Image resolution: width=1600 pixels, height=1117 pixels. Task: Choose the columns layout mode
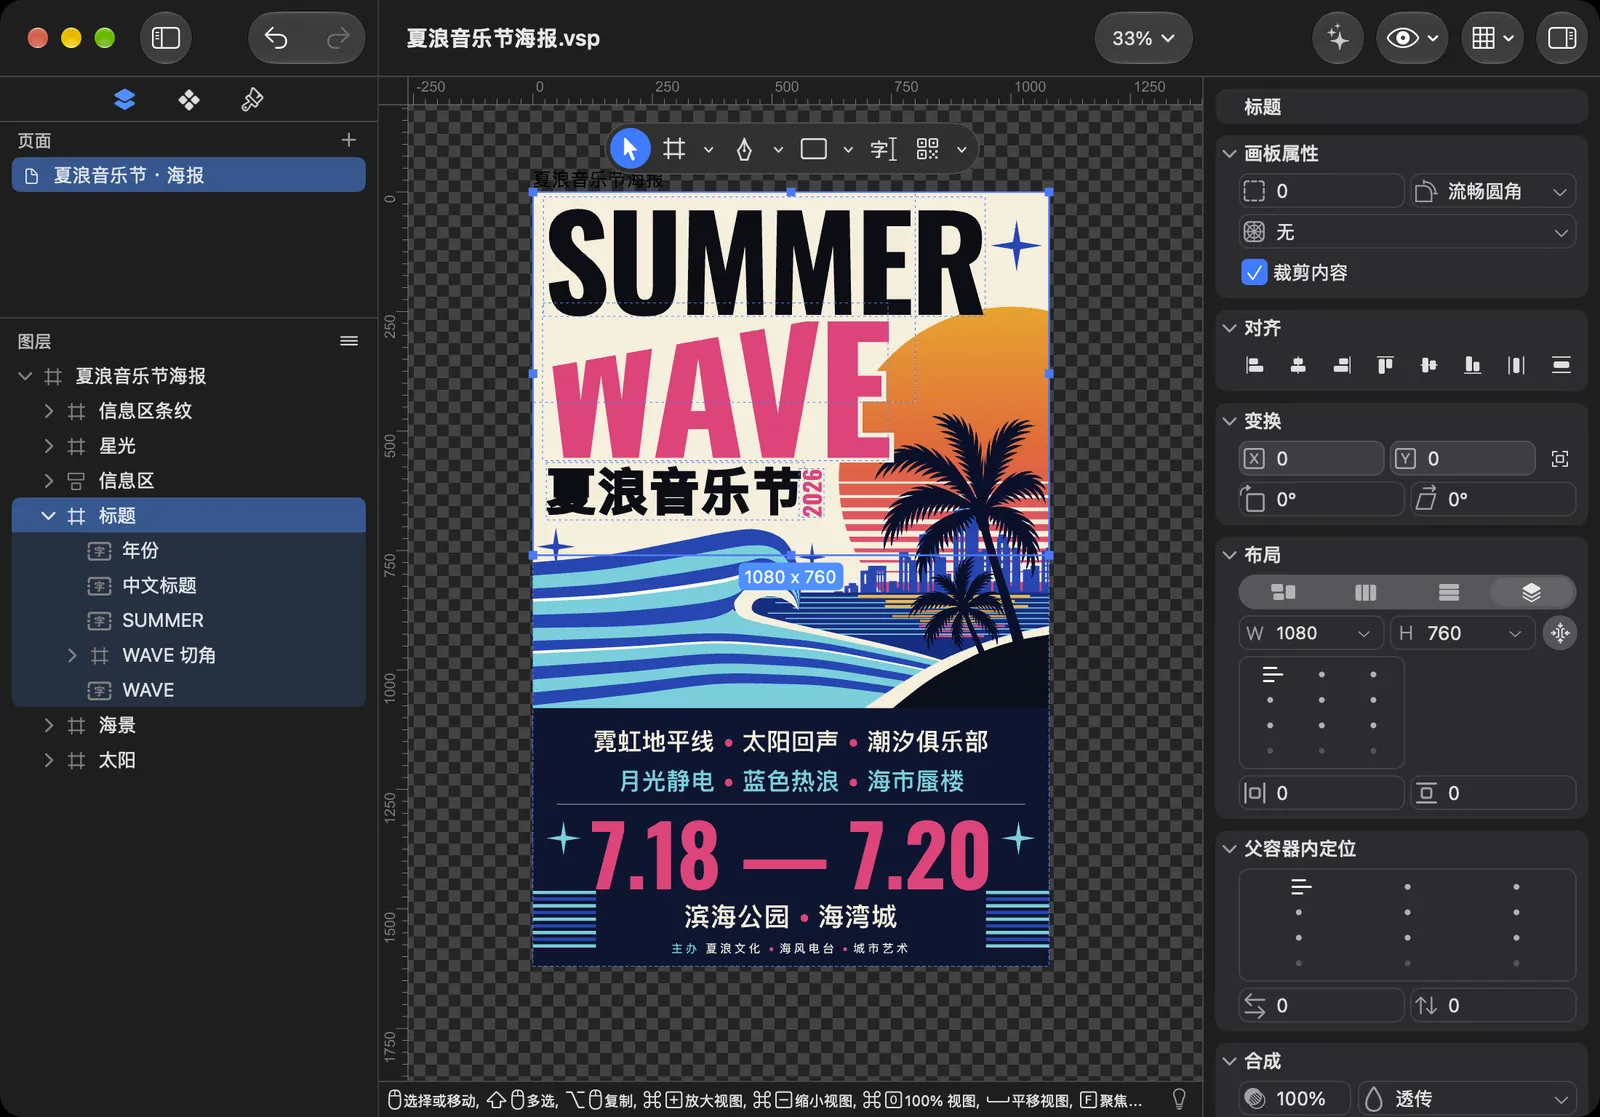pos(1365,592)
